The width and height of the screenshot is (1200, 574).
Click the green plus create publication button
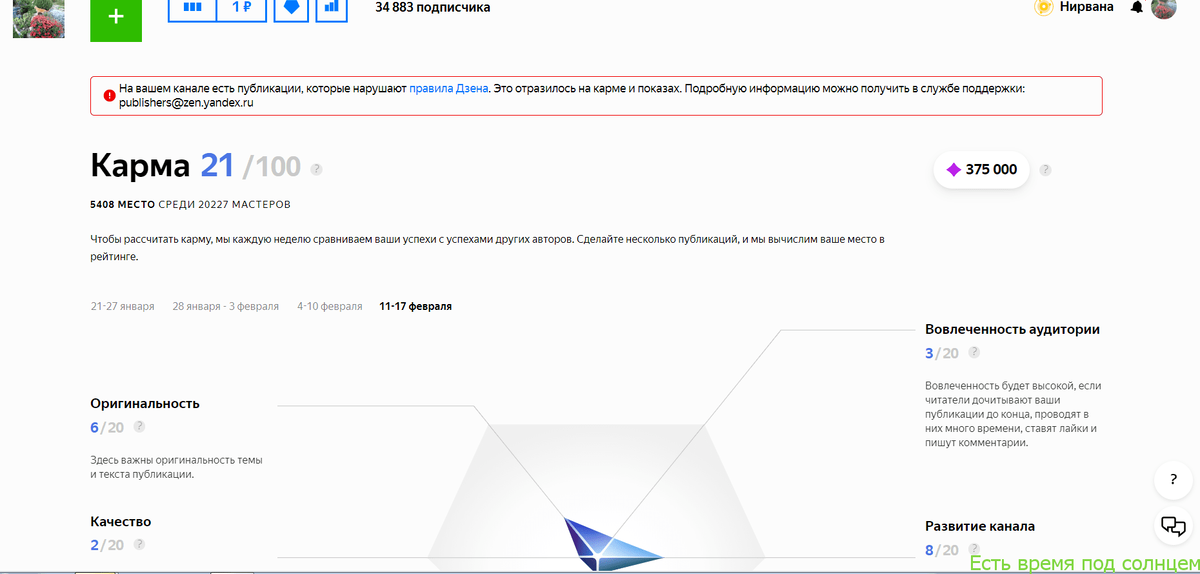pos(116,18)
